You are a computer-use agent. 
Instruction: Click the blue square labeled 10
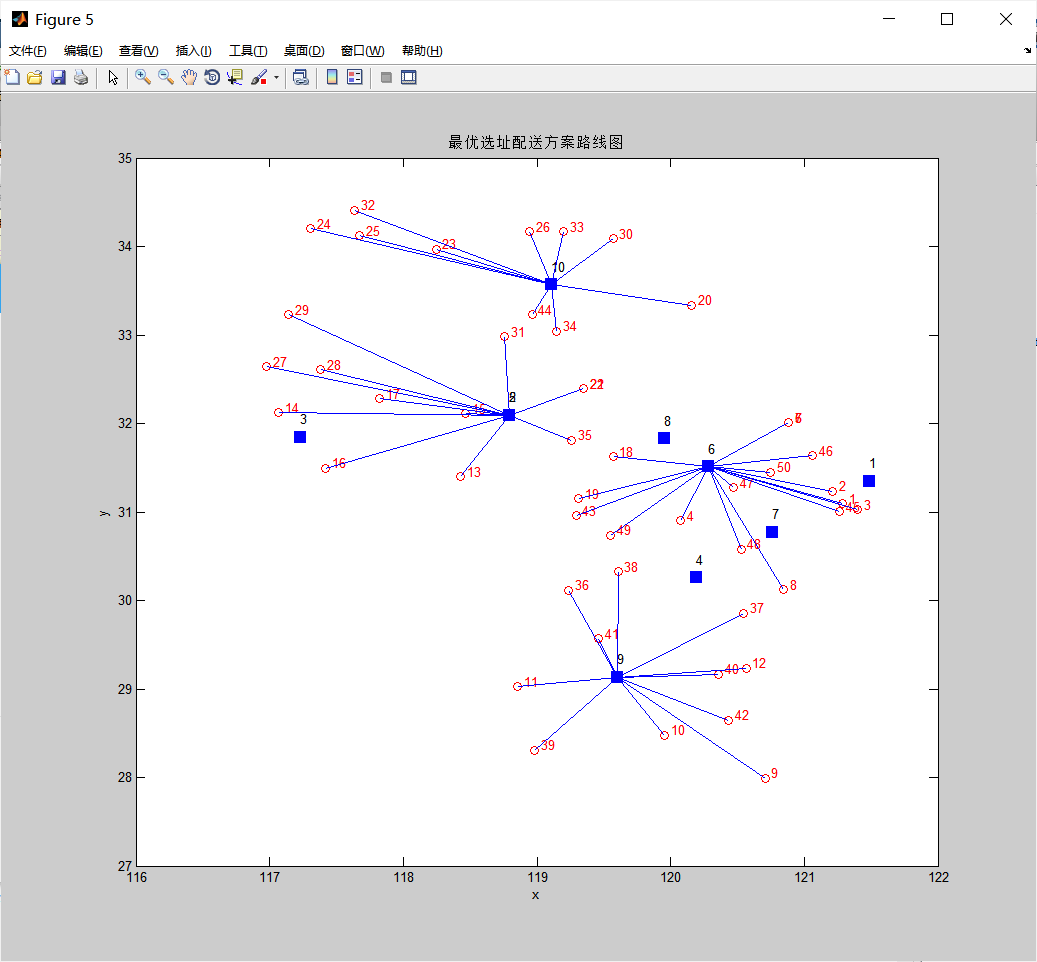551,284
